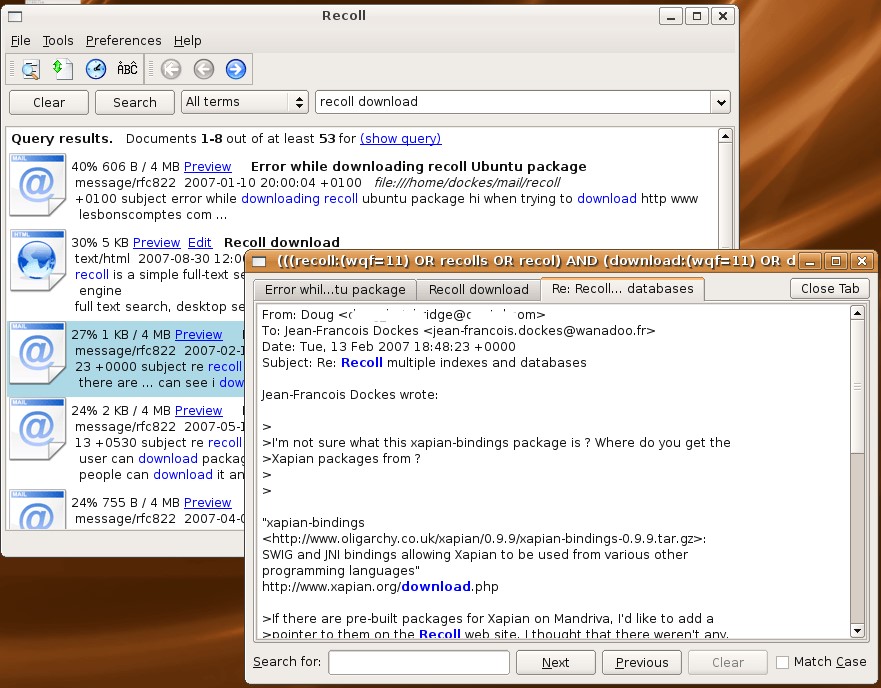Open the Tools menu
881x688 pixels.
point(58,41)
